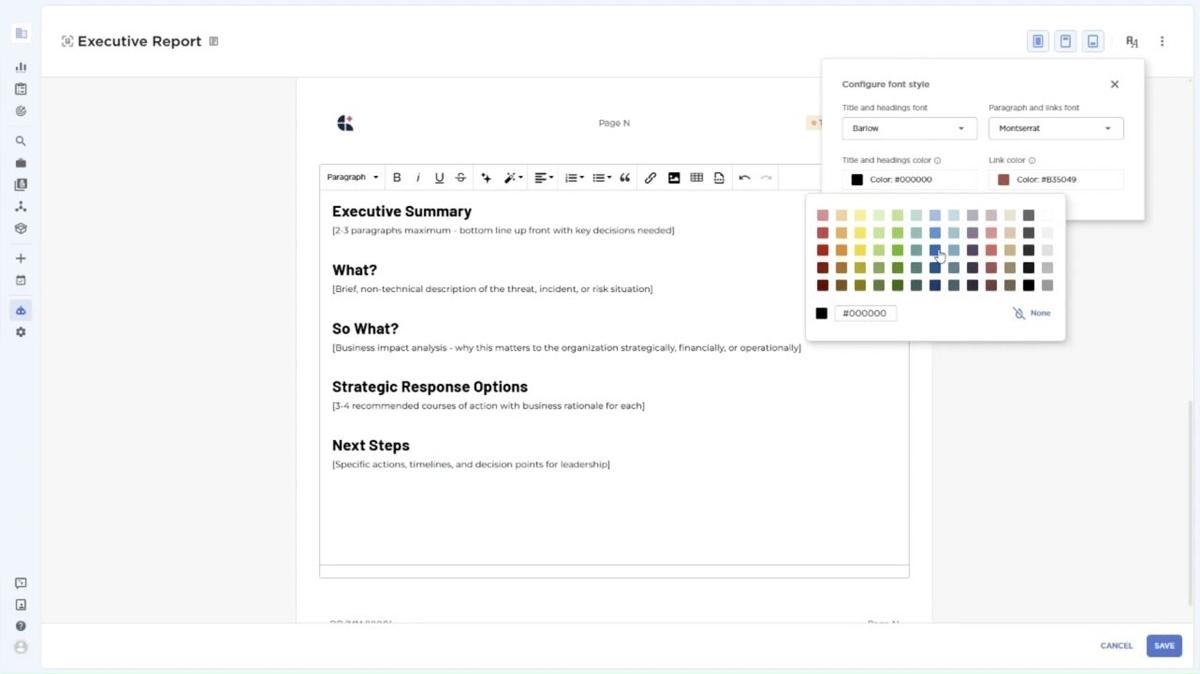This screenshot has height=674, width=1200.
Task: Open the 'Title and headings font' Barlow dropdown
Action: click(908, 128)
